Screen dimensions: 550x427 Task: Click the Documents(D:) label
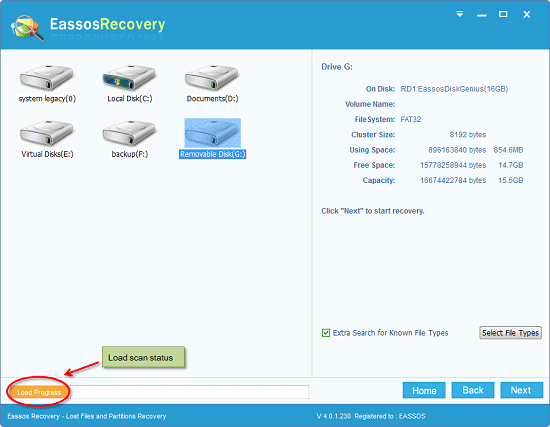tap(212, 99)
